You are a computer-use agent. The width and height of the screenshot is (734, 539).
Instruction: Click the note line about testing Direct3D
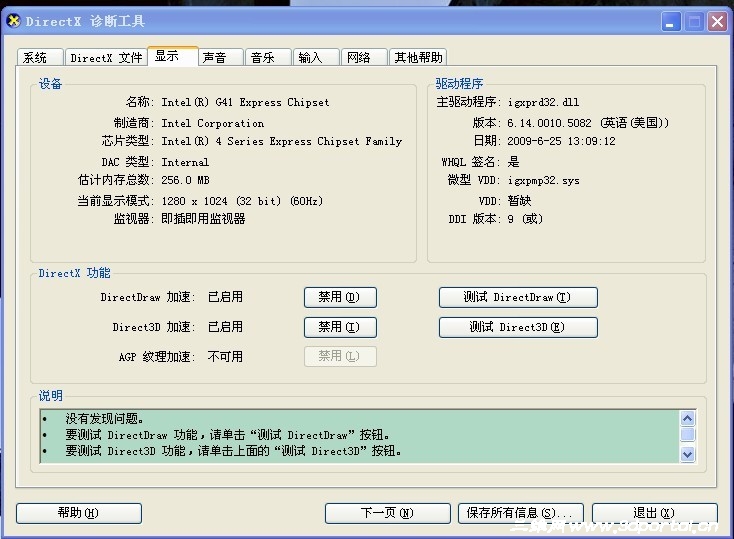point(233,451)
